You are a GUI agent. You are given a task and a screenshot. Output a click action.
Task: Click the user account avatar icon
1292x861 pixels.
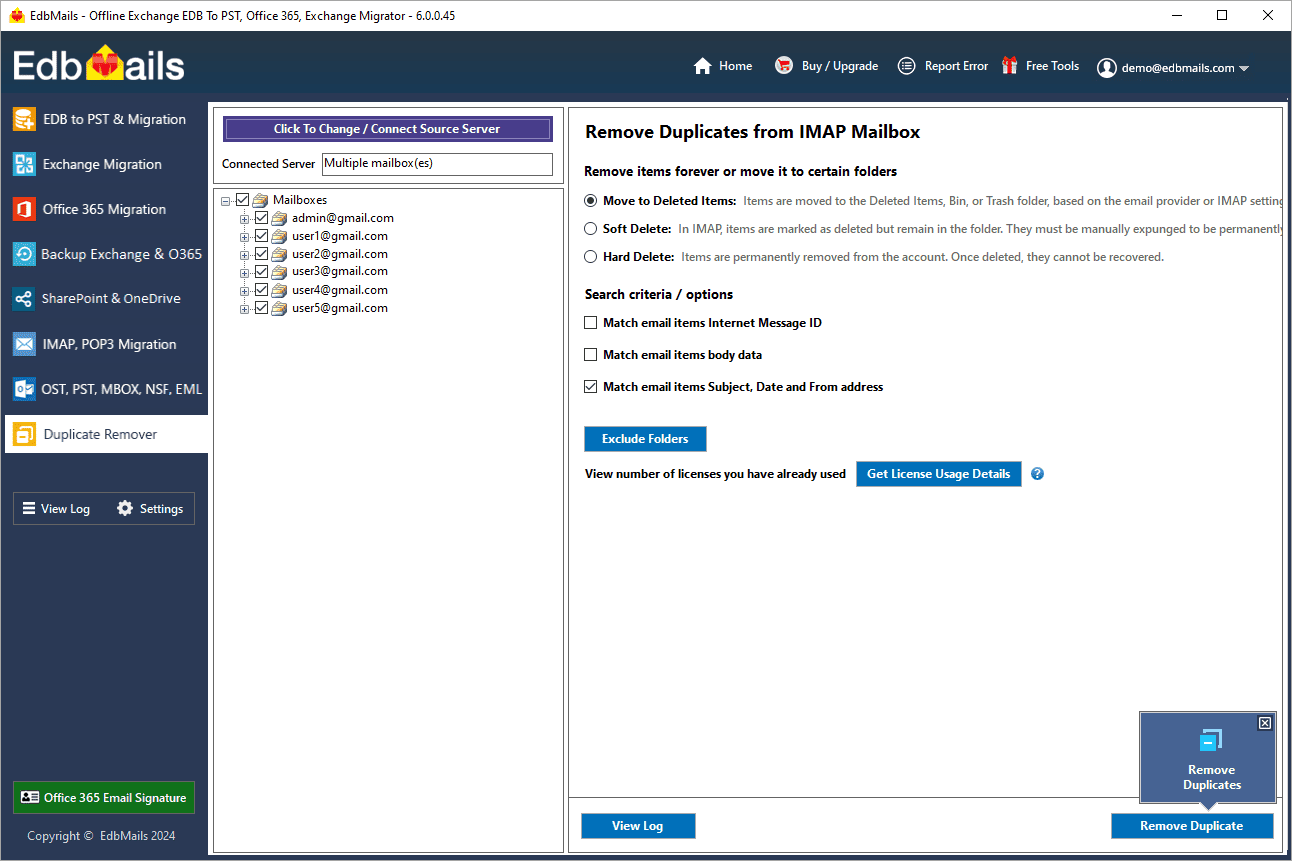point(1106,67)
